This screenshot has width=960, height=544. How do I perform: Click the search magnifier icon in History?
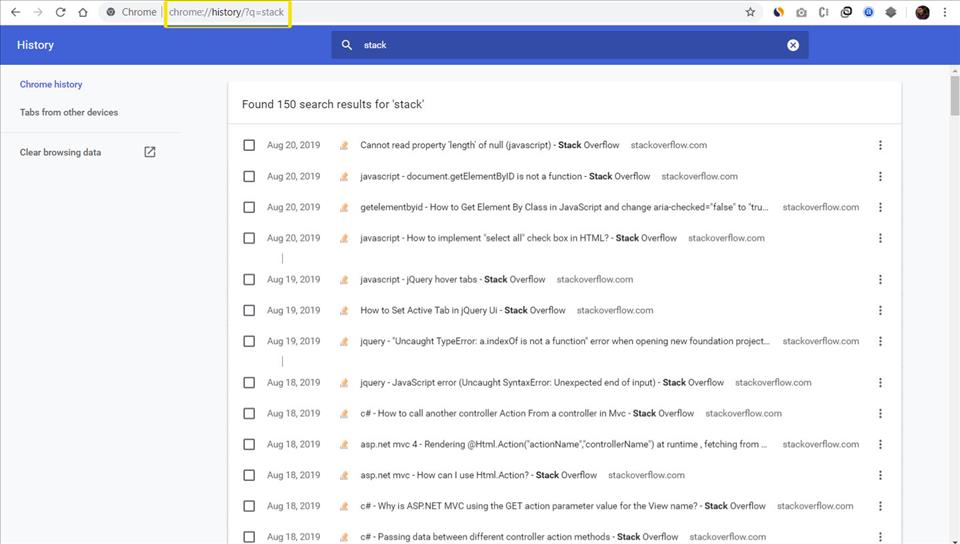(x=347, y=45)
